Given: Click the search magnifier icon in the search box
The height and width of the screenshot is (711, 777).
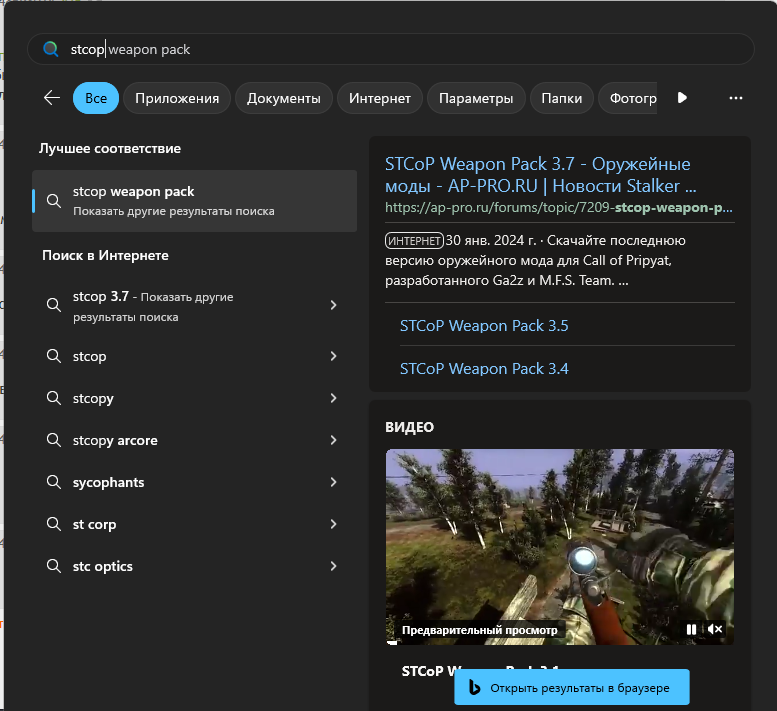Looking at the screenshot, I should [51, 49].
